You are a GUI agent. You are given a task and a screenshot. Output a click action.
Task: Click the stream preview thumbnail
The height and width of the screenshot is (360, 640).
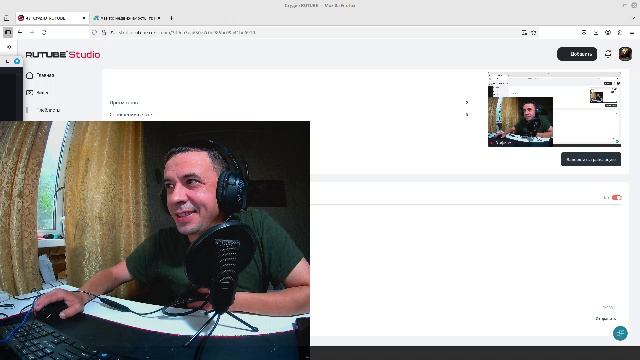coord(554,109)
